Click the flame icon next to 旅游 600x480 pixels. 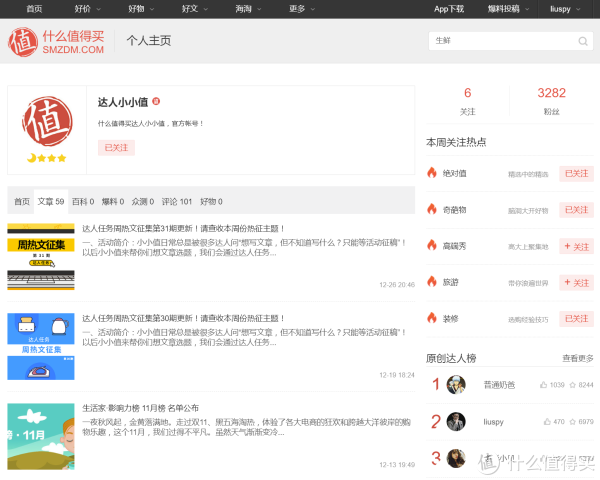click(x=432, y=282)
